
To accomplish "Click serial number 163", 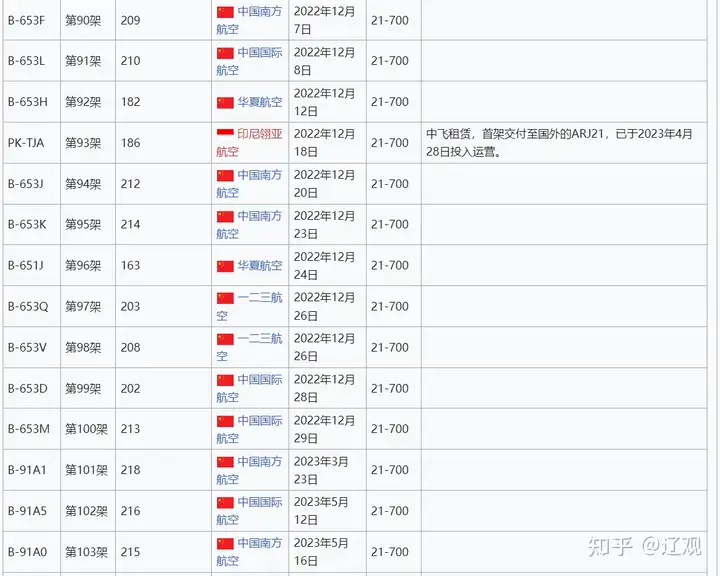I will pyautogui.click(x=130, y=265).
